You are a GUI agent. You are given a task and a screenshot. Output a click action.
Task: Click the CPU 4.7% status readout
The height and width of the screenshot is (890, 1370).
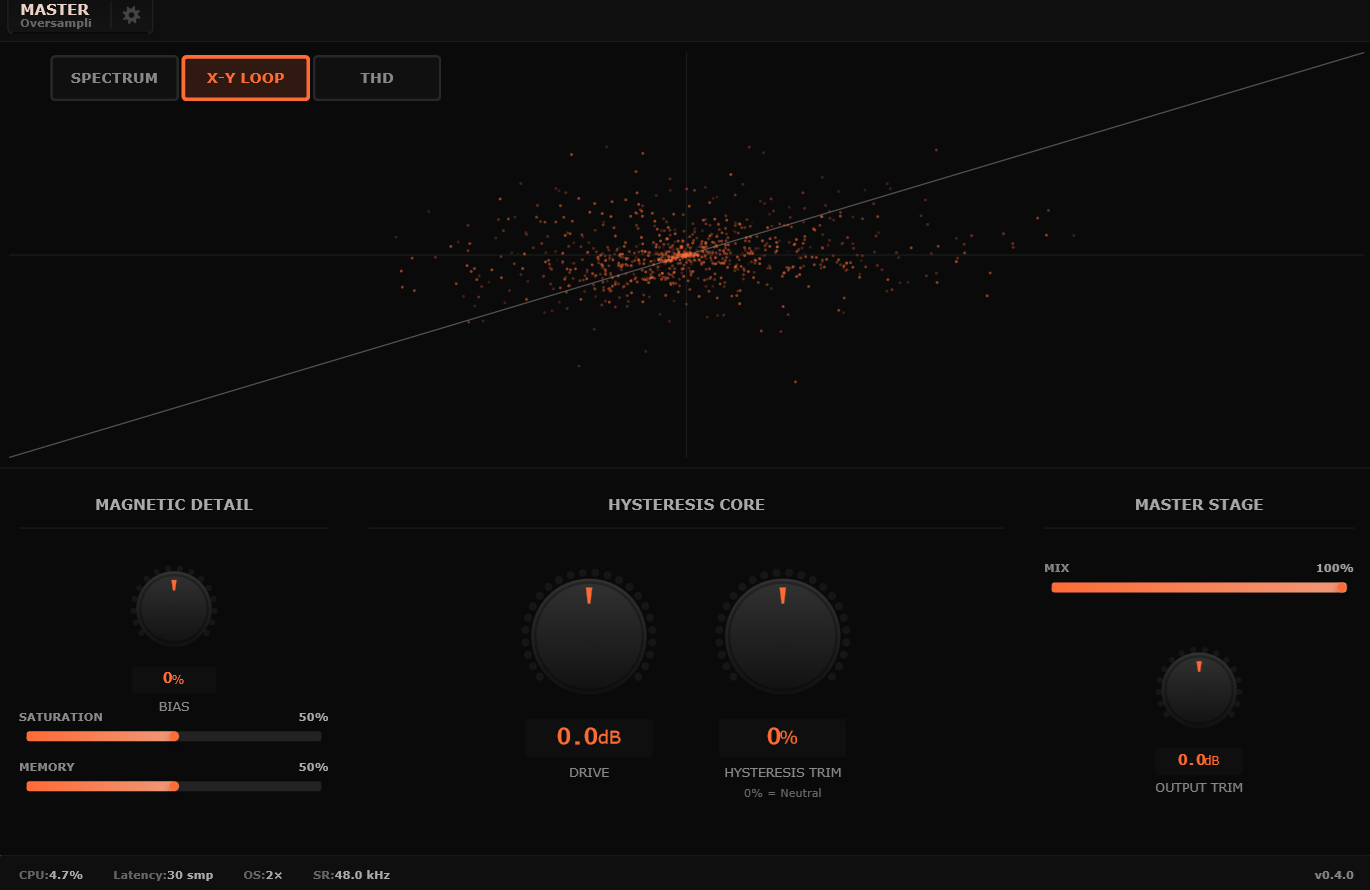coord(51,875)
